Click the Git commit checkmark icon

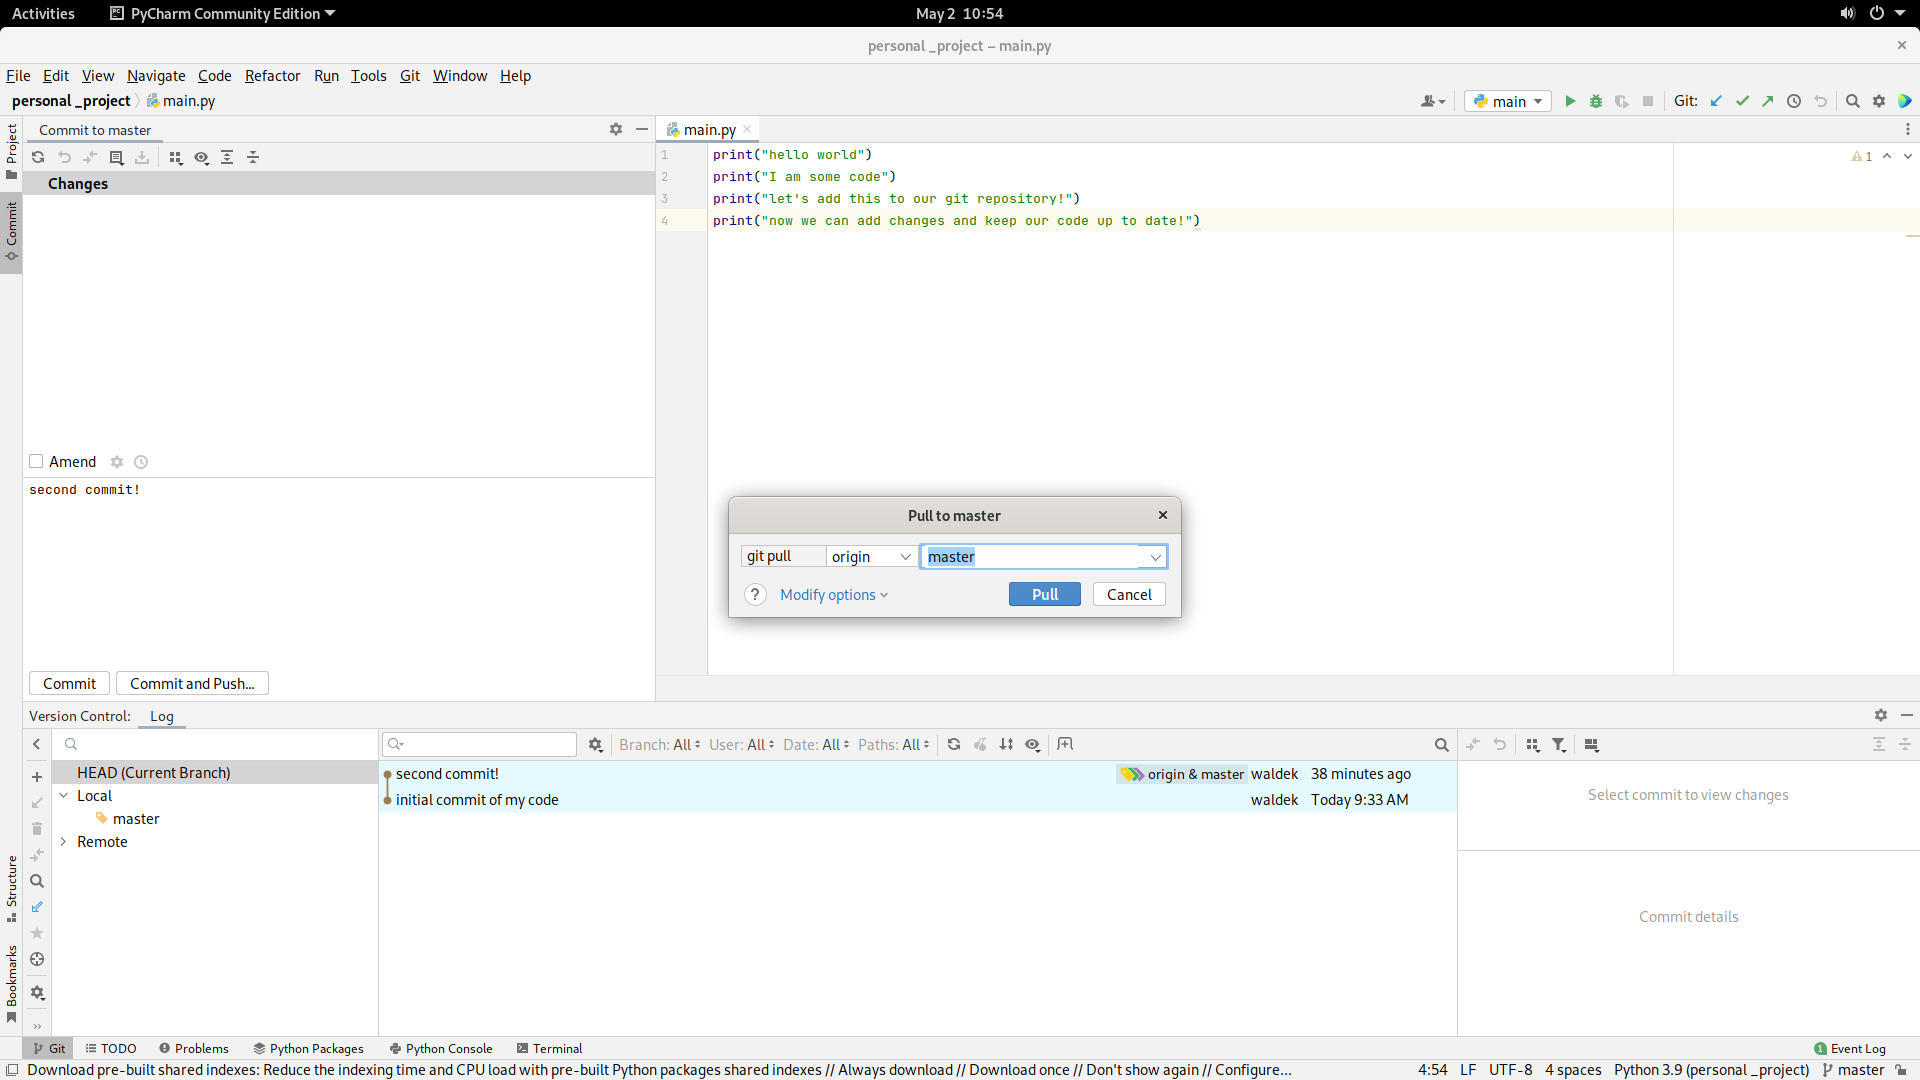(x=1742, y=101)
